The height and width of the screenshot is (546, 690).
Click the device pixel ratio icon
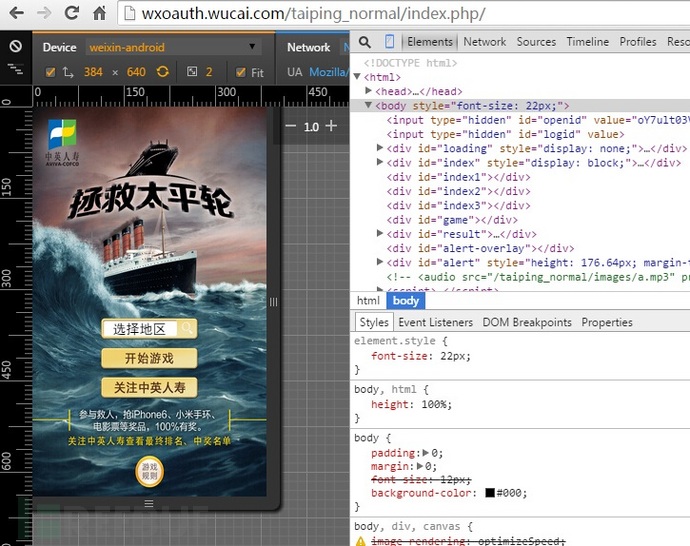click(x=192, y=71)
